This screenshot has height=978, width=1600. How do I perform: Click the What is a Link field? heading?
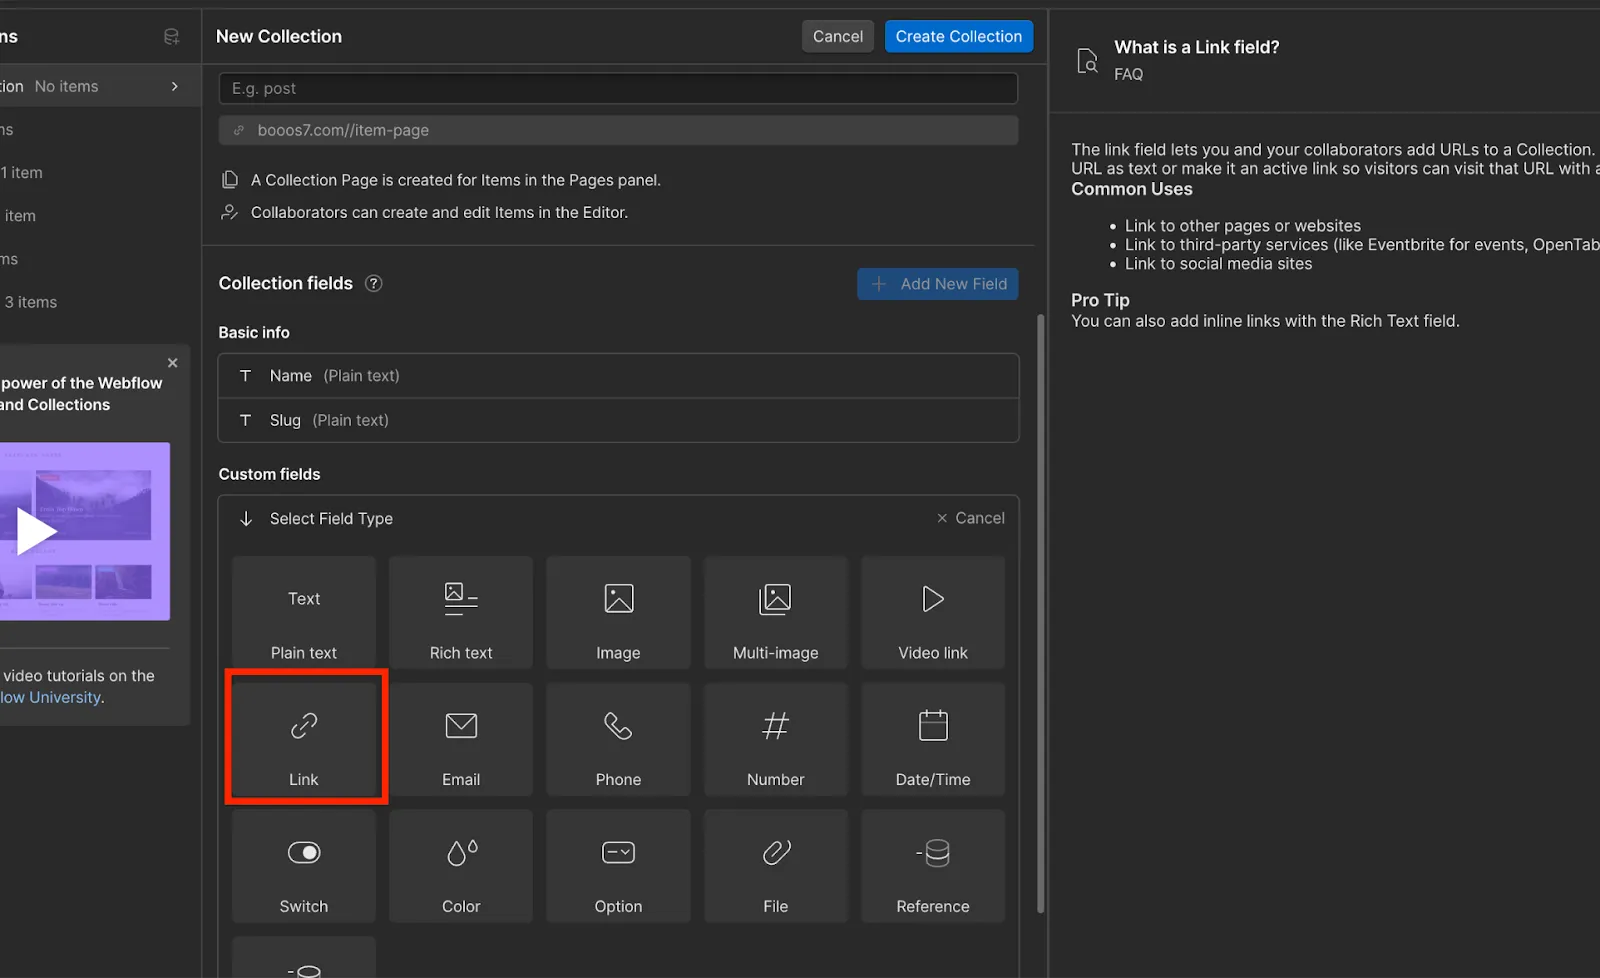(x=1197, y=47)
